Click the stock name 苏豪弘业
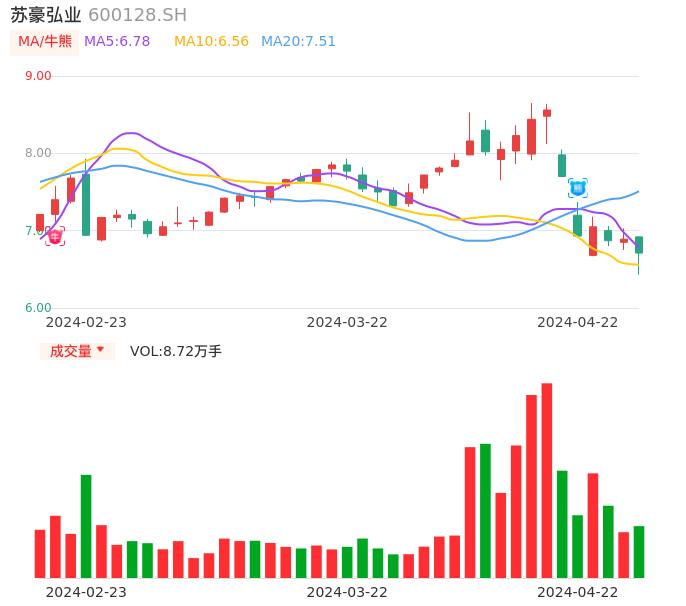 [x=46, y=15]
